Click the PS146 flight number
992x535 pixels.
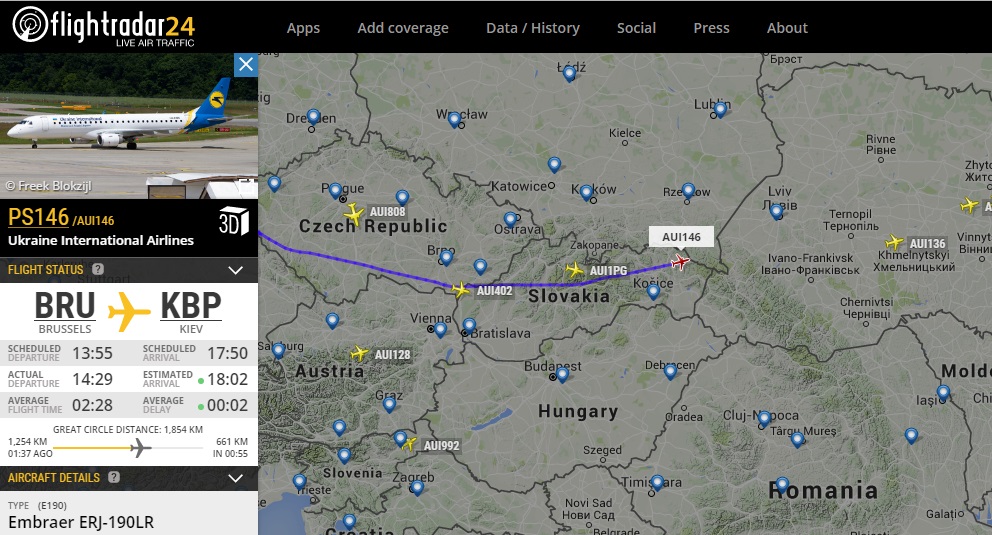click(38, 217)
